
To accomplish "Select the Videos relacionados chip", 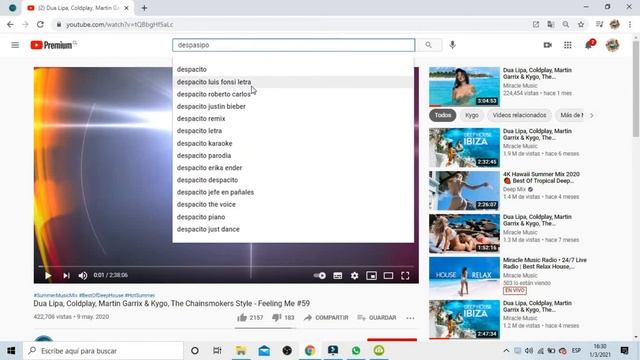I will coord(519,116).
